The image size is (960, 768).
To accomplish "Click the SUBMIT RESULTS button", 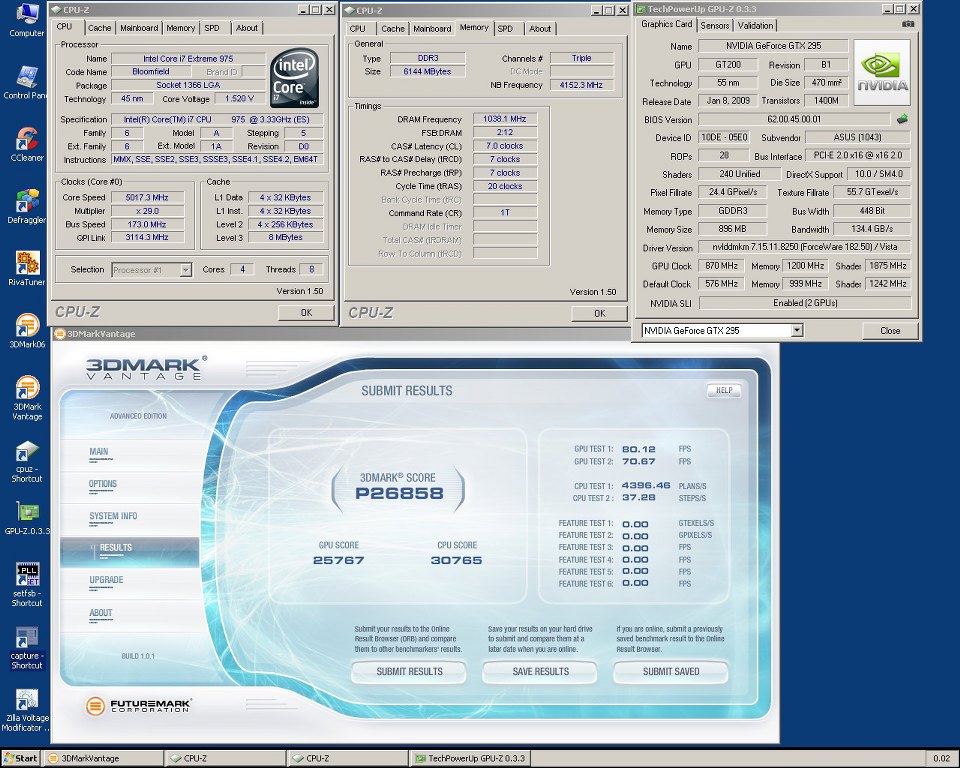I will 409,672.
